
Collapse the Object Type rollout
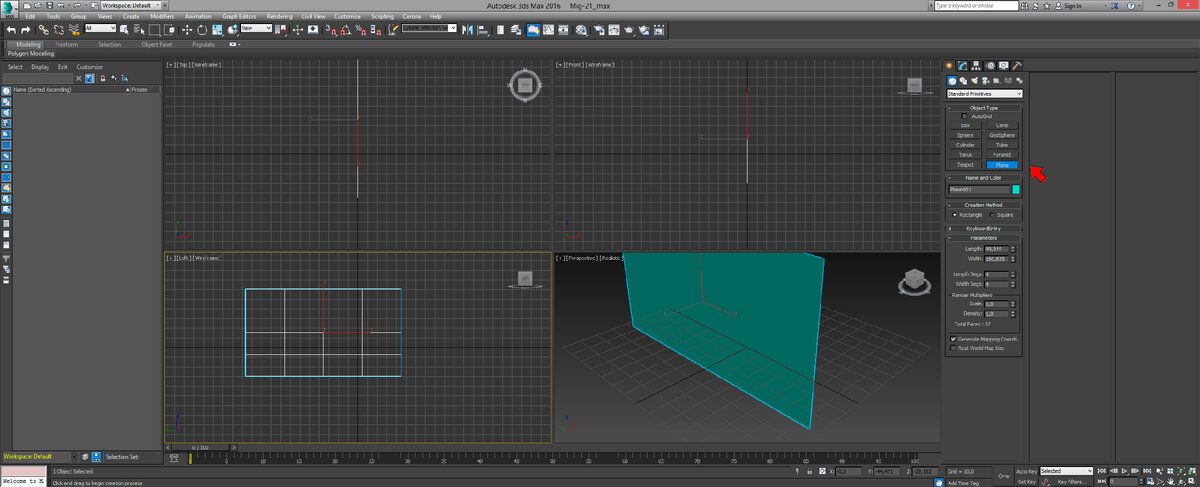[x=984, y=108]
